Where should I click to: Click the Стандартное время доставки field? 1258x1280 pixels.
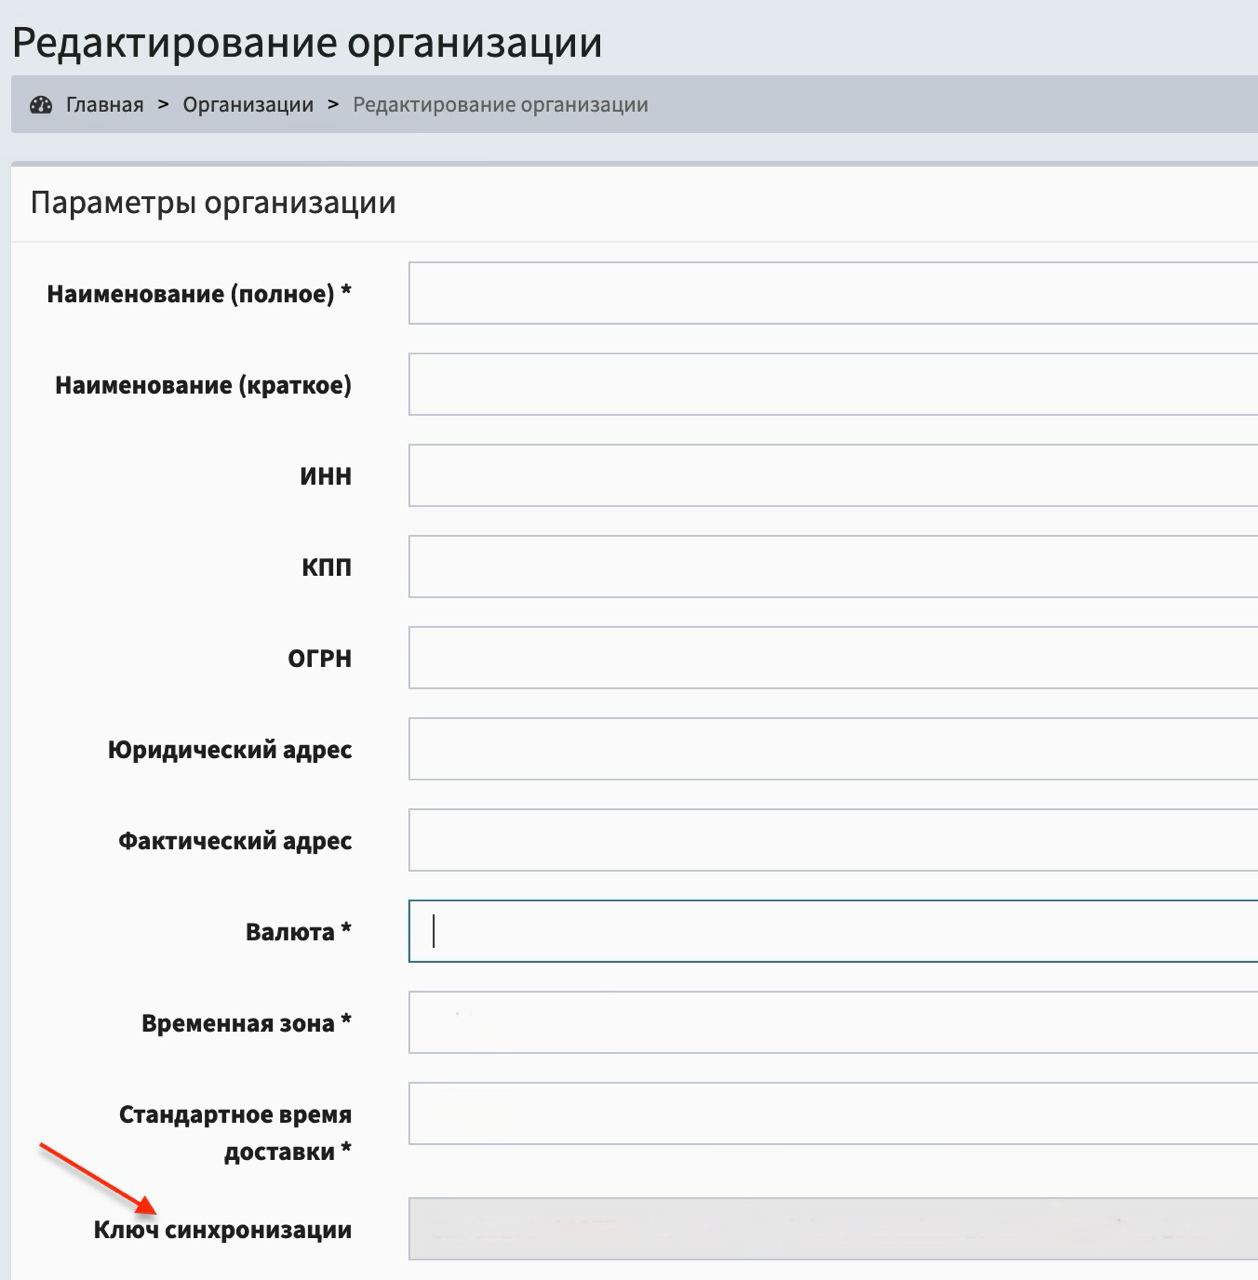(832, 1113)
